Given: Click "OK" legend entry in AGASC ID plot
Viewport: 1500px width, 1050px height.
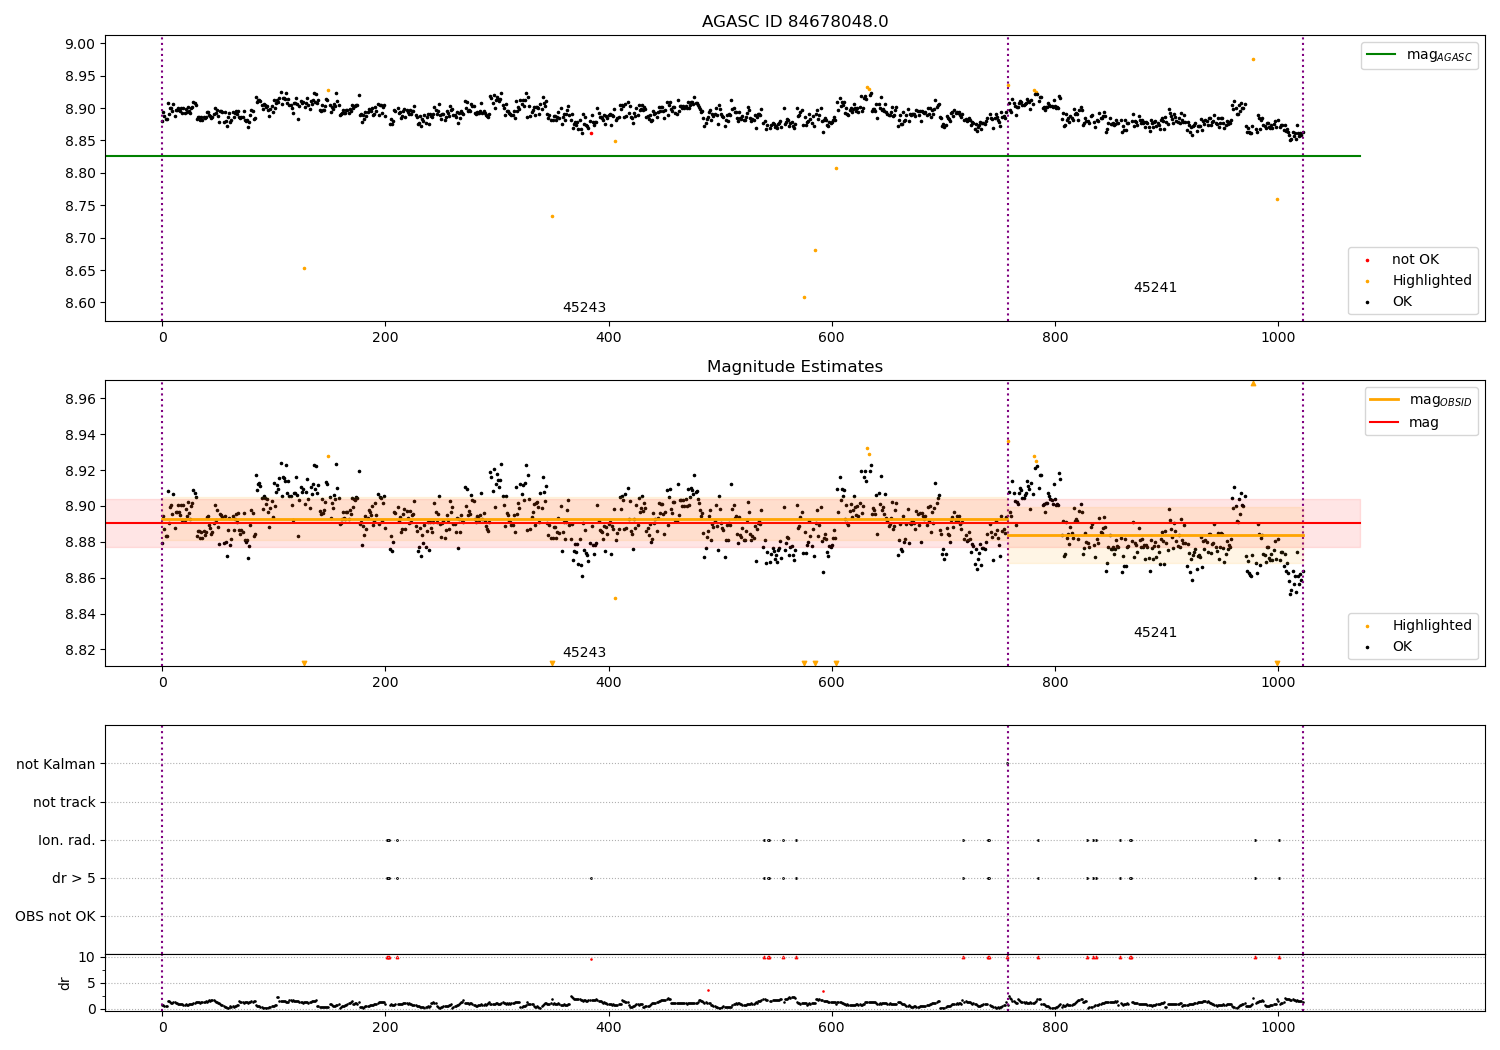Looking at the screenshot, I should [1390, 302].
